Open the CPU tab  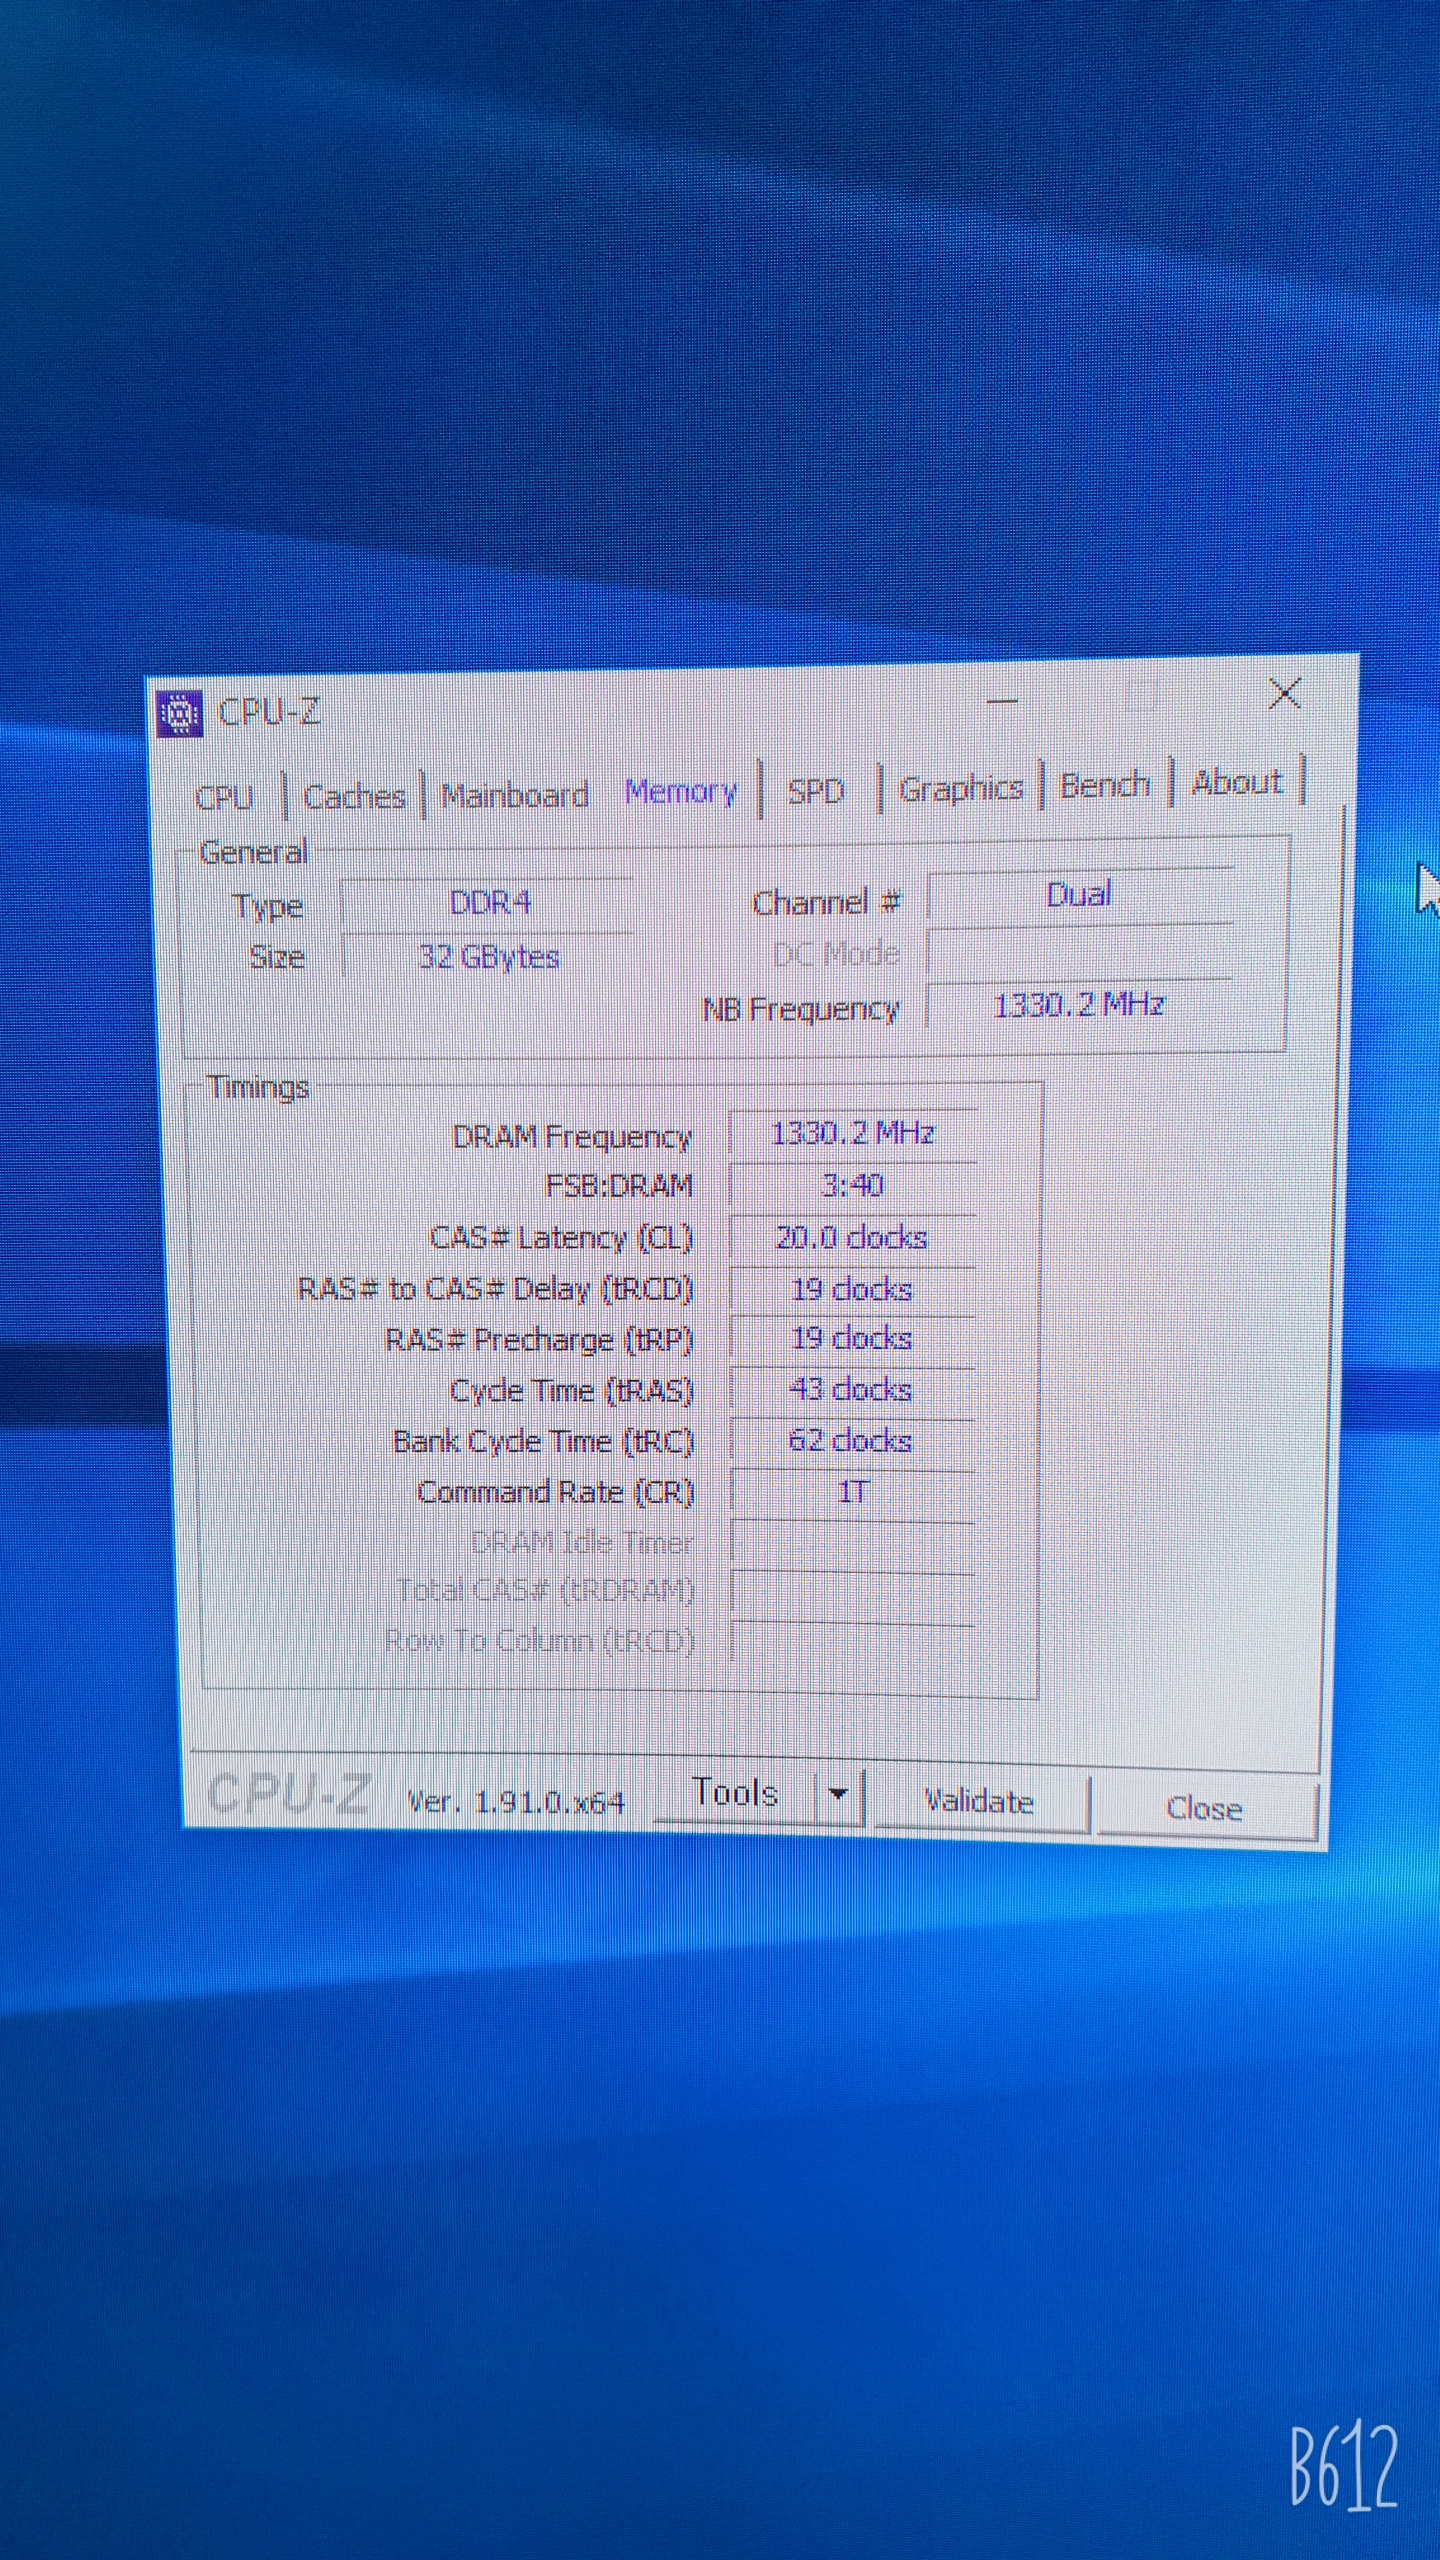(224, 797)
